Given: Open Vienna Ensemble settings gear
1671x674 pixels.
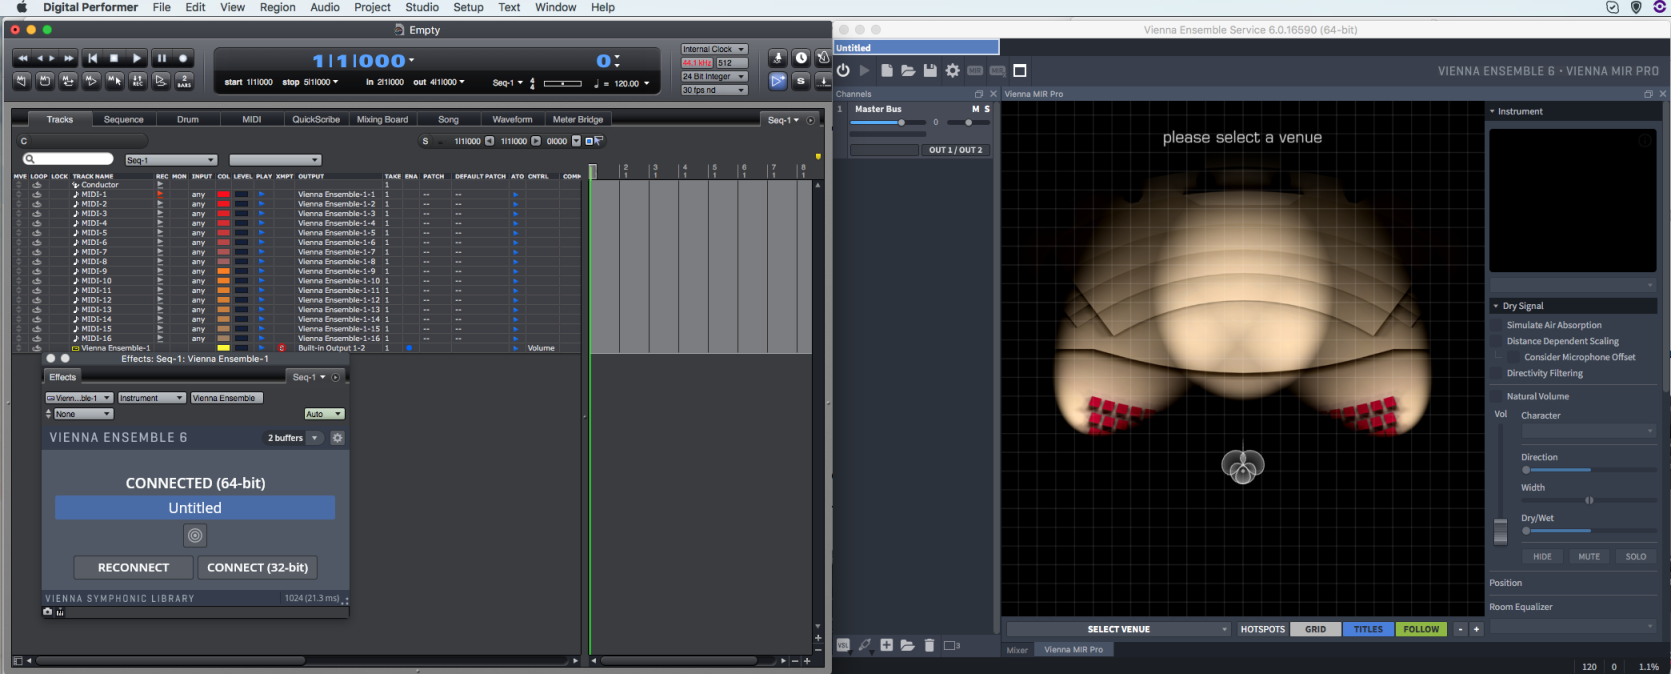Looking at the screenshot, I should (952, 70).
